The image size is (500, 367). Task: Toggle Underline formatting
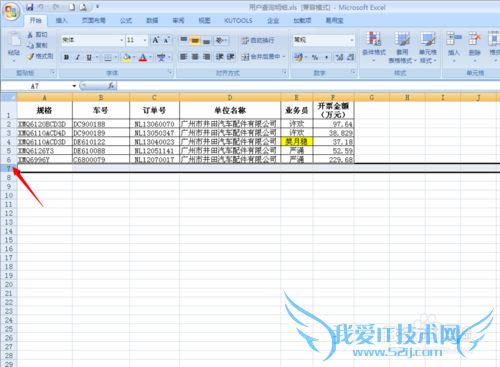89,57
